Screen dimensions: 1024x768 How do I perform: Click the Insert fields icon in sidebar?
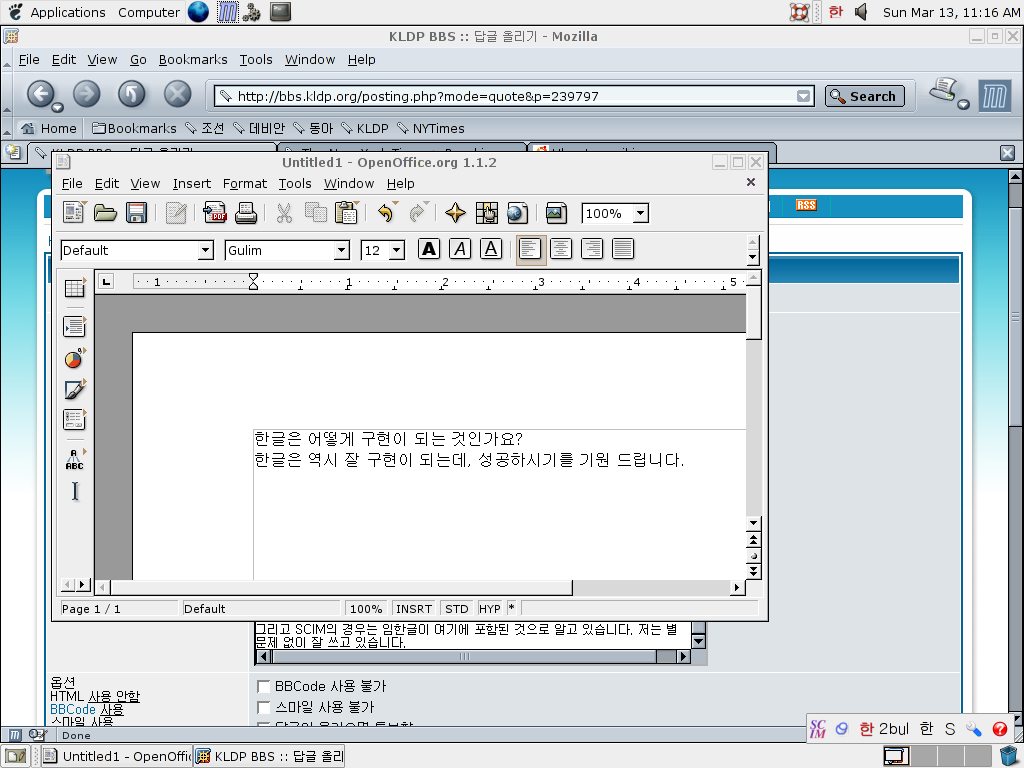[74, 326]
